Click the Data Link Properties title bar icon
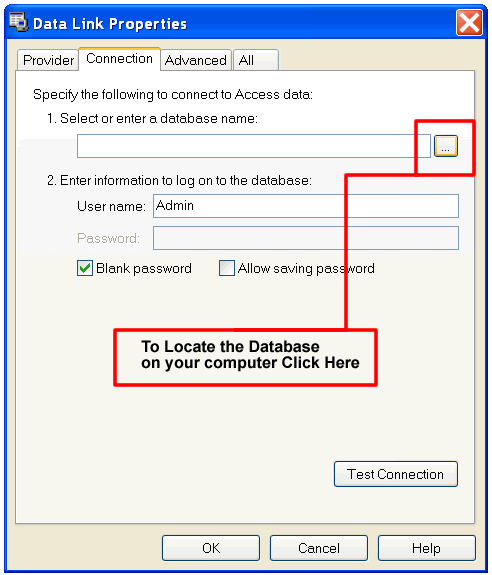The image size is (492, 575). pos(18,22)
